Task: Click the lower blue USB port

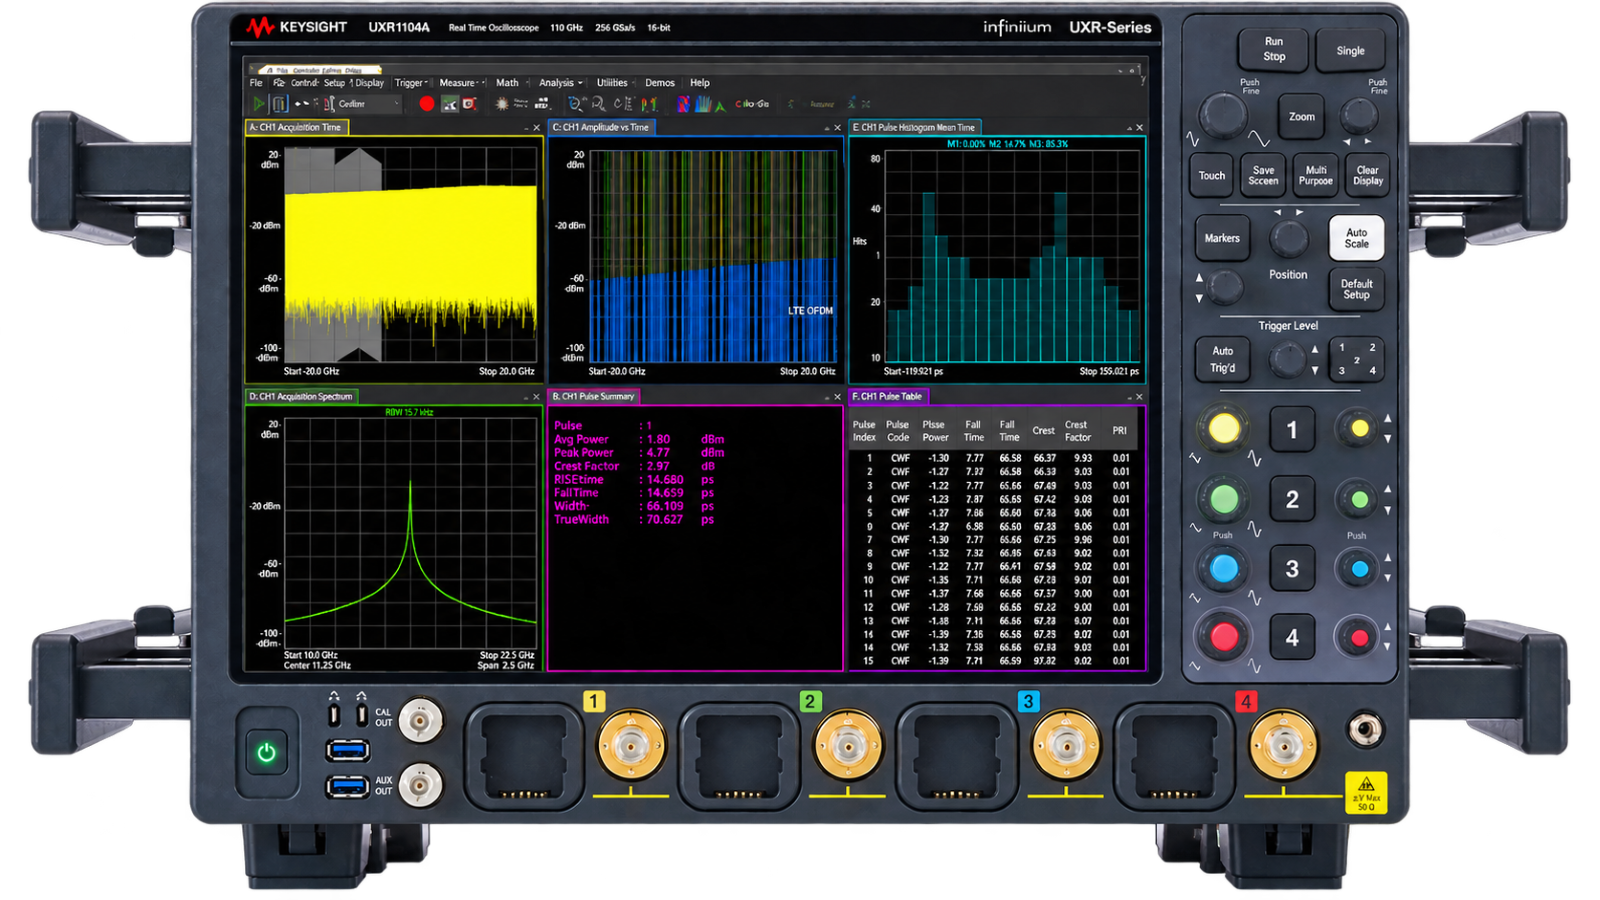Action: (x=348, y=787)
